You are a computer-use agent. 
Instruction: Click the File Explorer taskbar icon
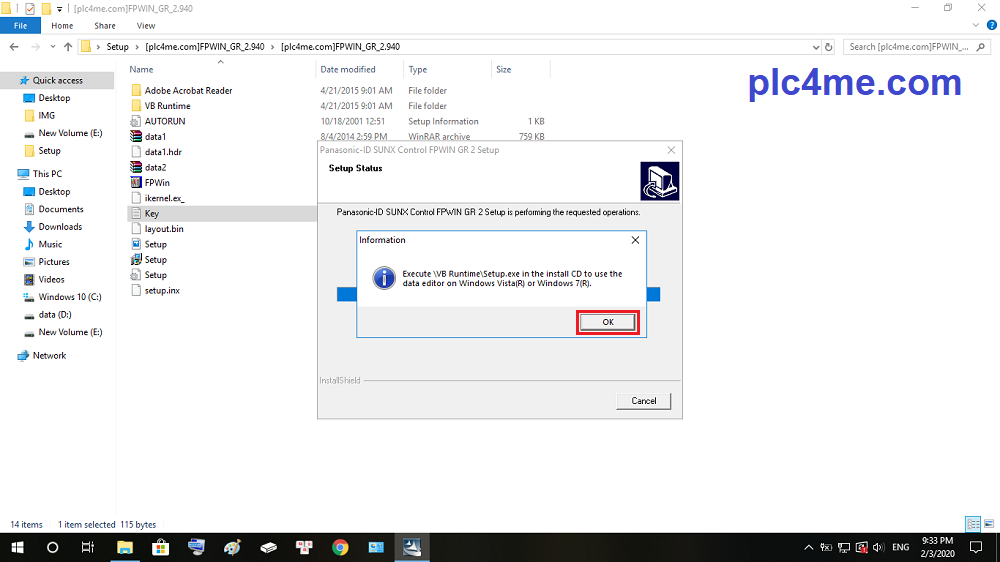(x=125, y=547)
